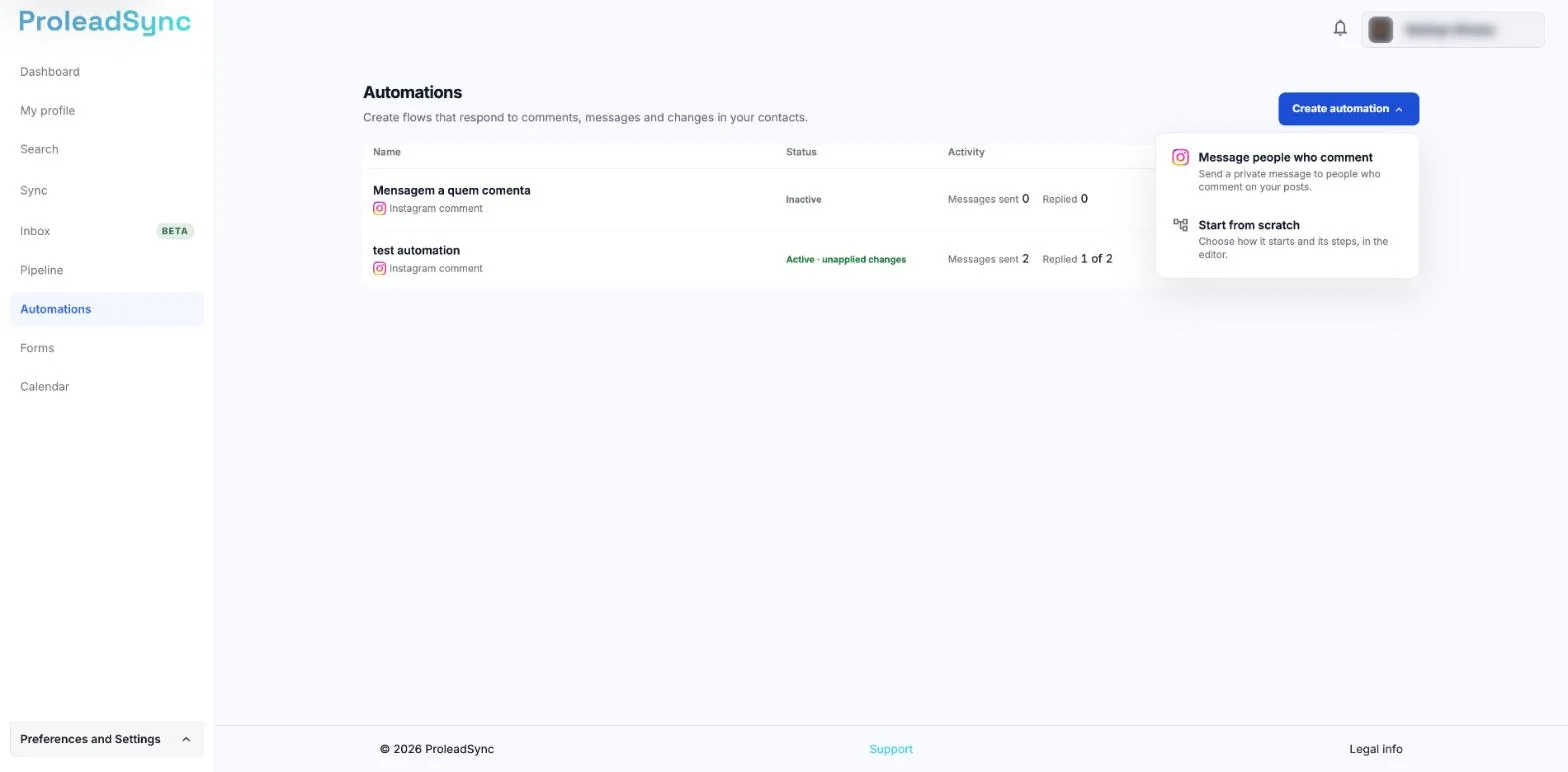This screenshot has height=772, width=1568.
Task: Click the ProleadSync logo
Action: (105, 22)
